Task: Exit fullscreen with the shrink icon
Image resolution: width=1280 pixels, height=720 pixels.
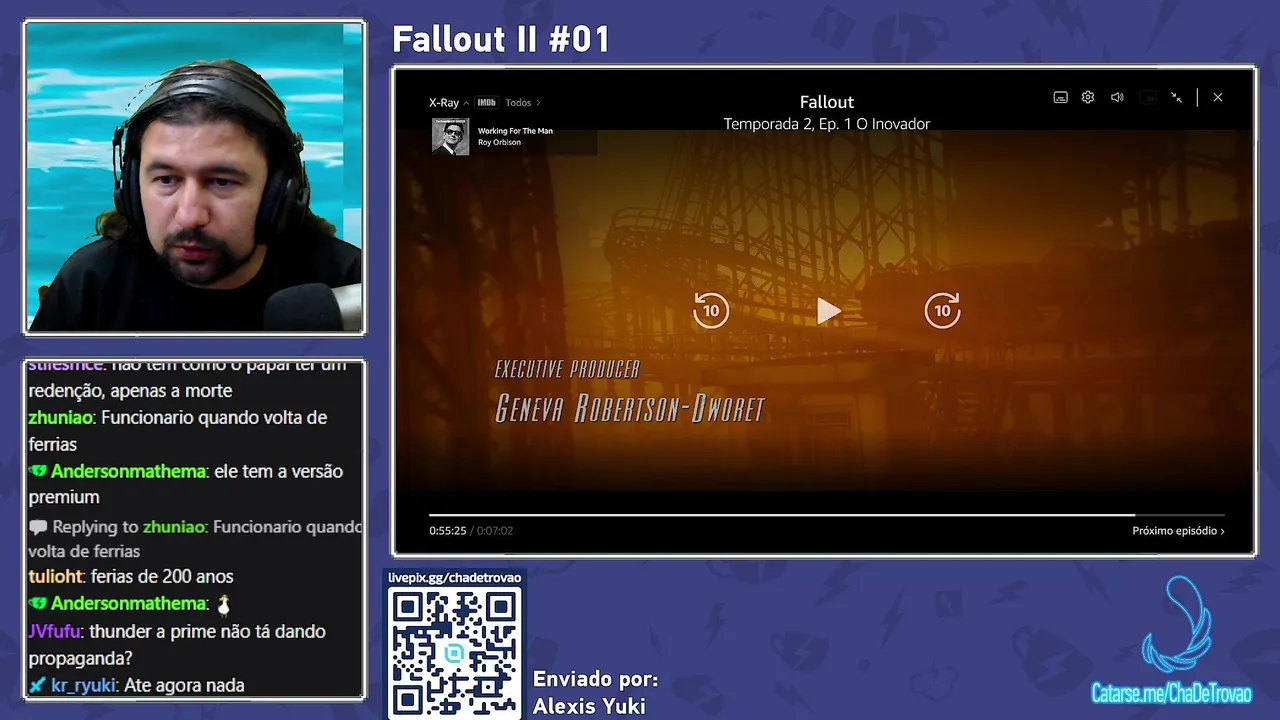Action: coord(1177,97)
